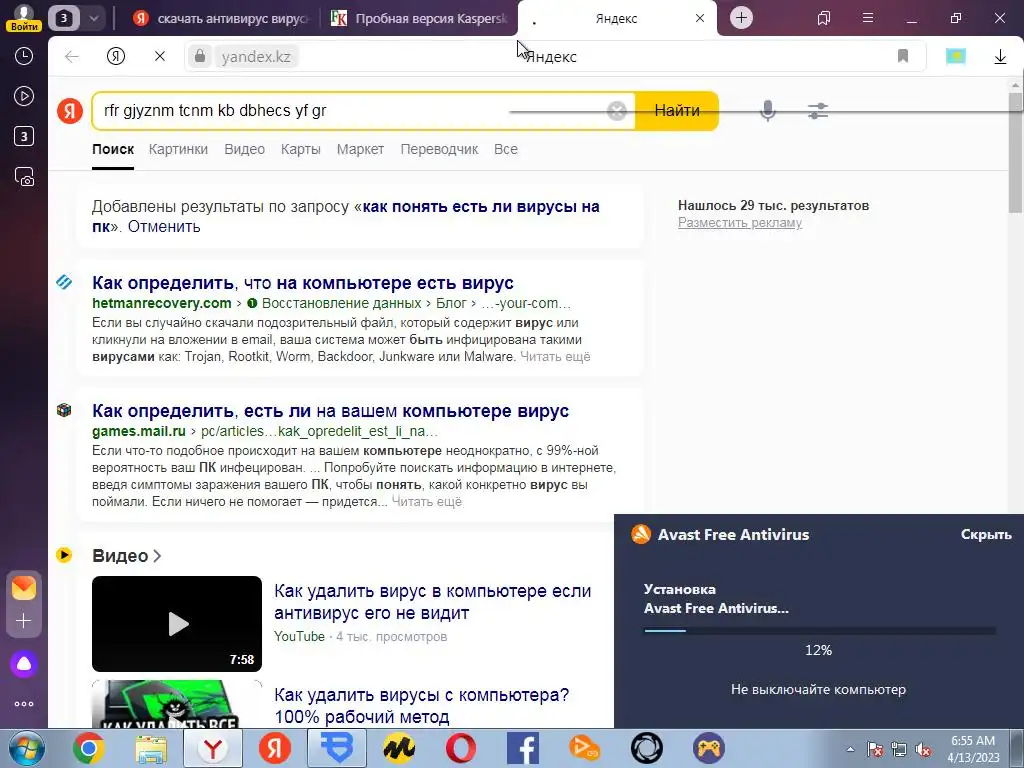The height and width of the screenshot is (768, 1024).
Task: Open 'Как удалить вирус в компьютере если антивирус' video
Action: tap(432, 601)
